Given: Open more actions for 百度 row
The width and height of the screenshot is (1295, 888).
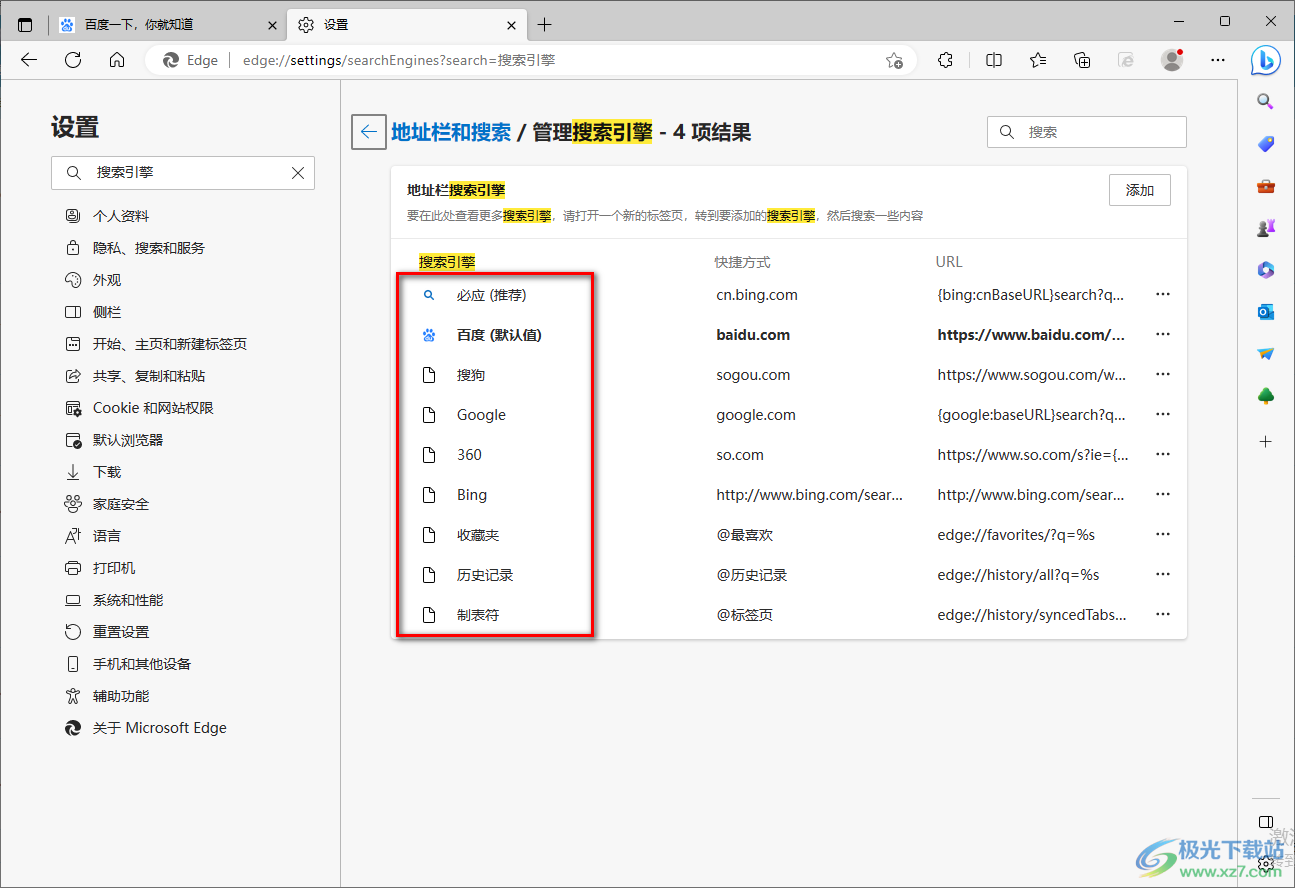Looking at the screenshot, I should 1162,335.
